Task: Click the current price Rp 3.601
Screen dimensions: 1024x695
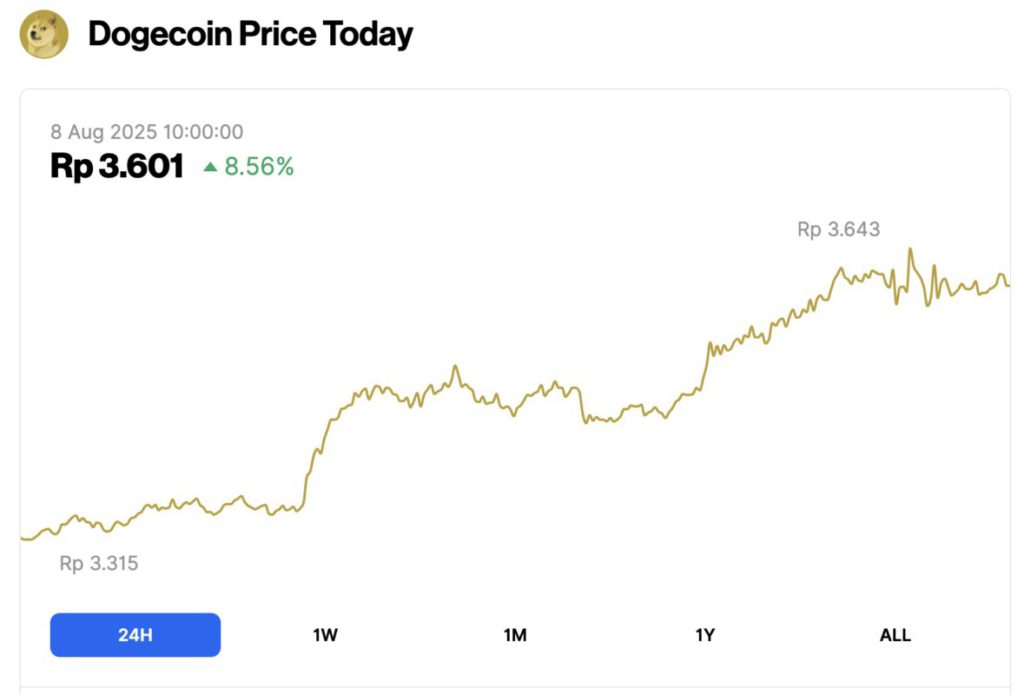Action: (x=116, y=166)
